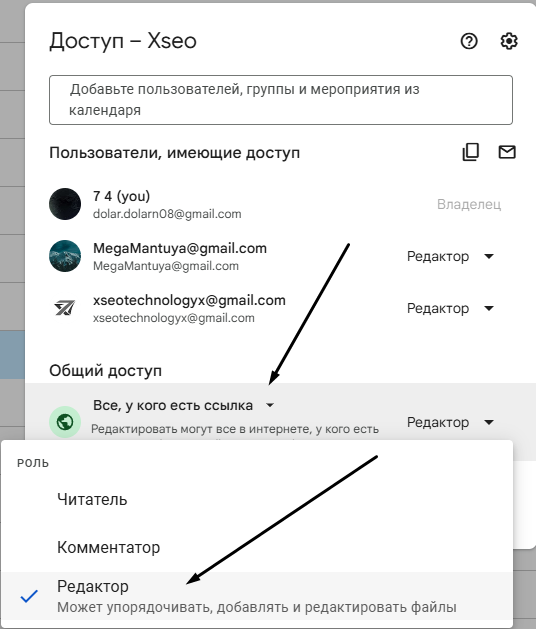Click the 7 4 owner avatar
Image resolution: width=536 pixels, height=629 pixels.
pyautogui.click(x=65, y=204)
